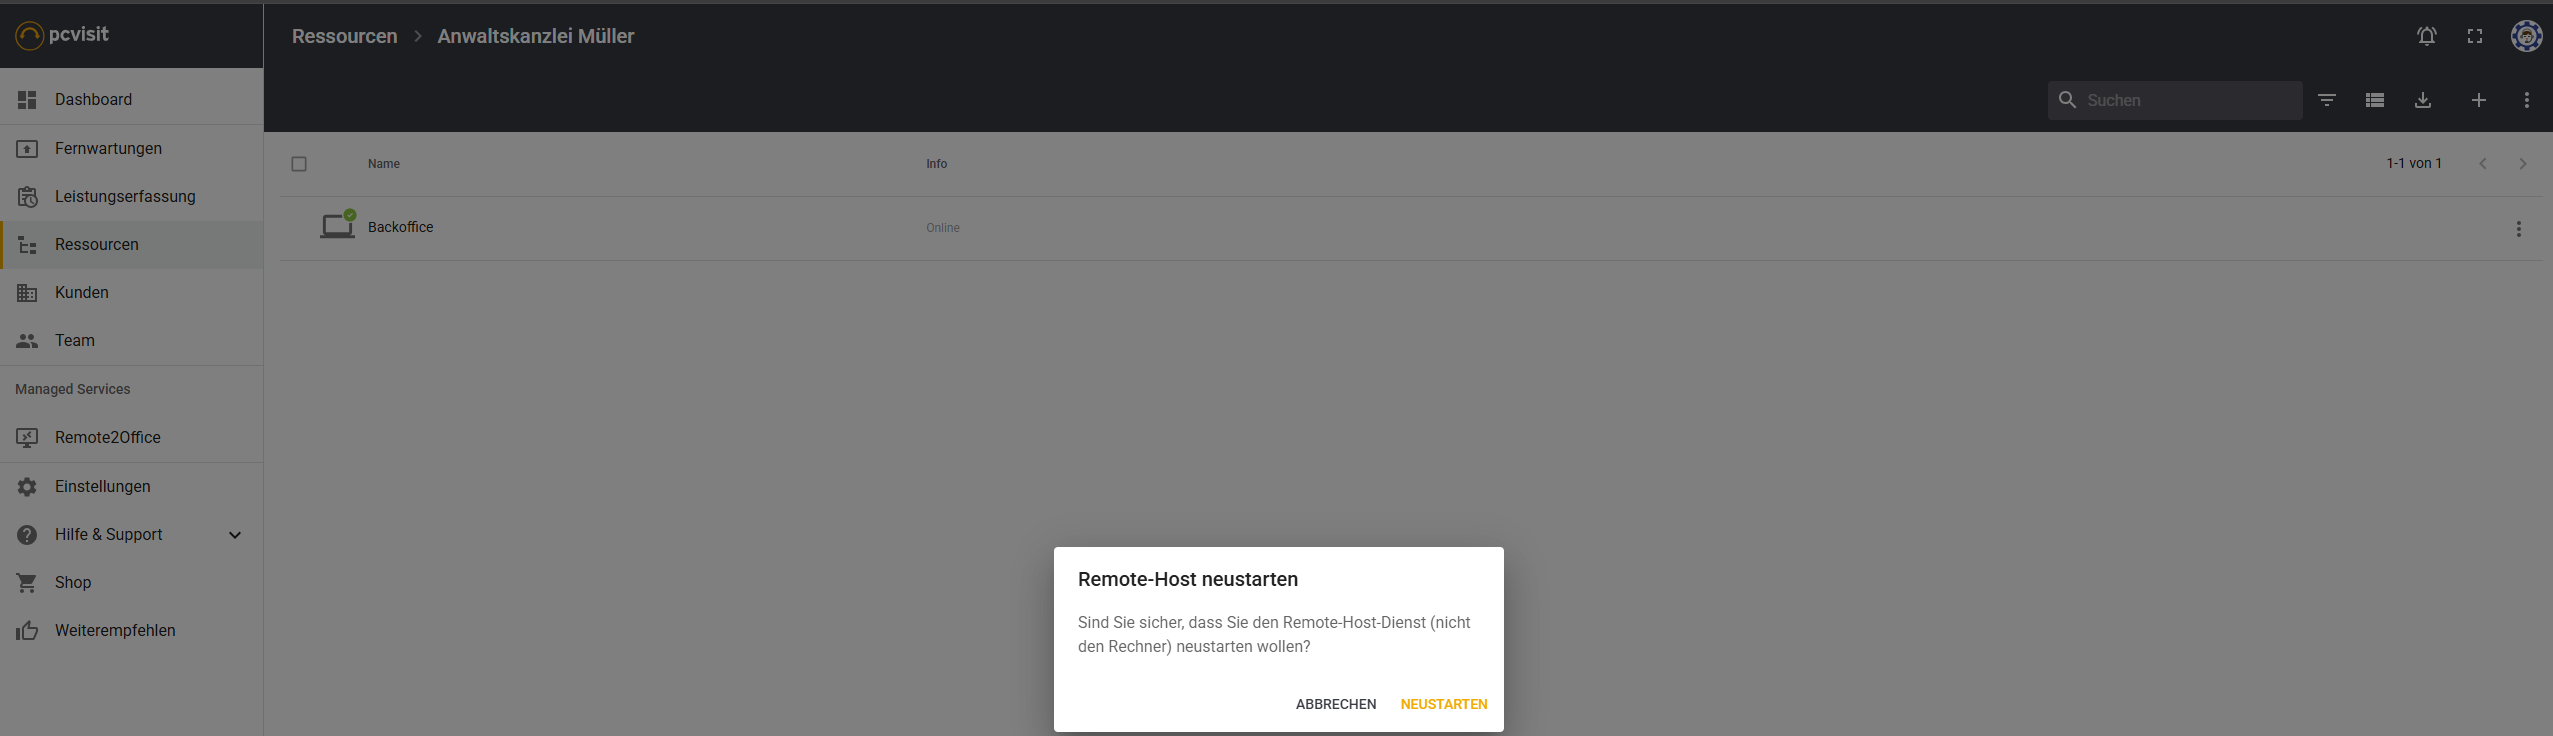Open the filter list icon
2553x736 pixels.
[2327, 100]
